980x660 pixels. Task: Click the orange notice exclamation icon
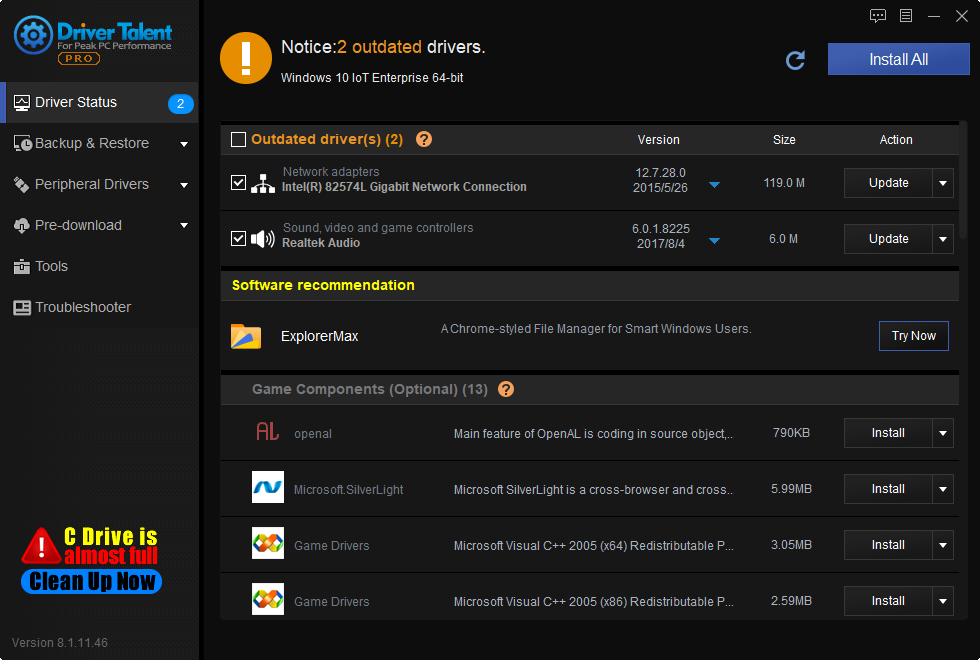click(245, 58)
